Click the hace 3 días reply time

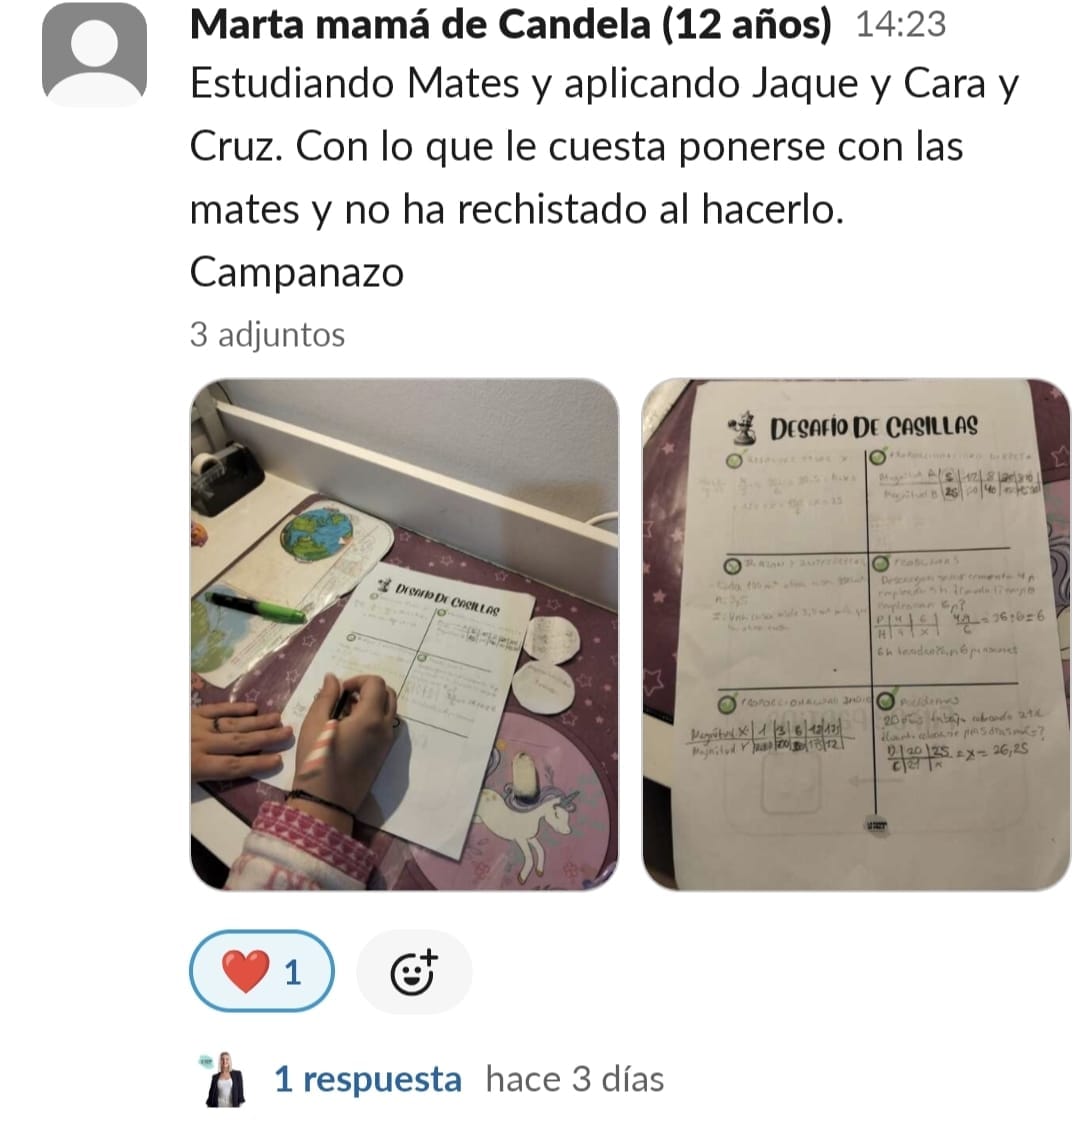(575, 1079)
